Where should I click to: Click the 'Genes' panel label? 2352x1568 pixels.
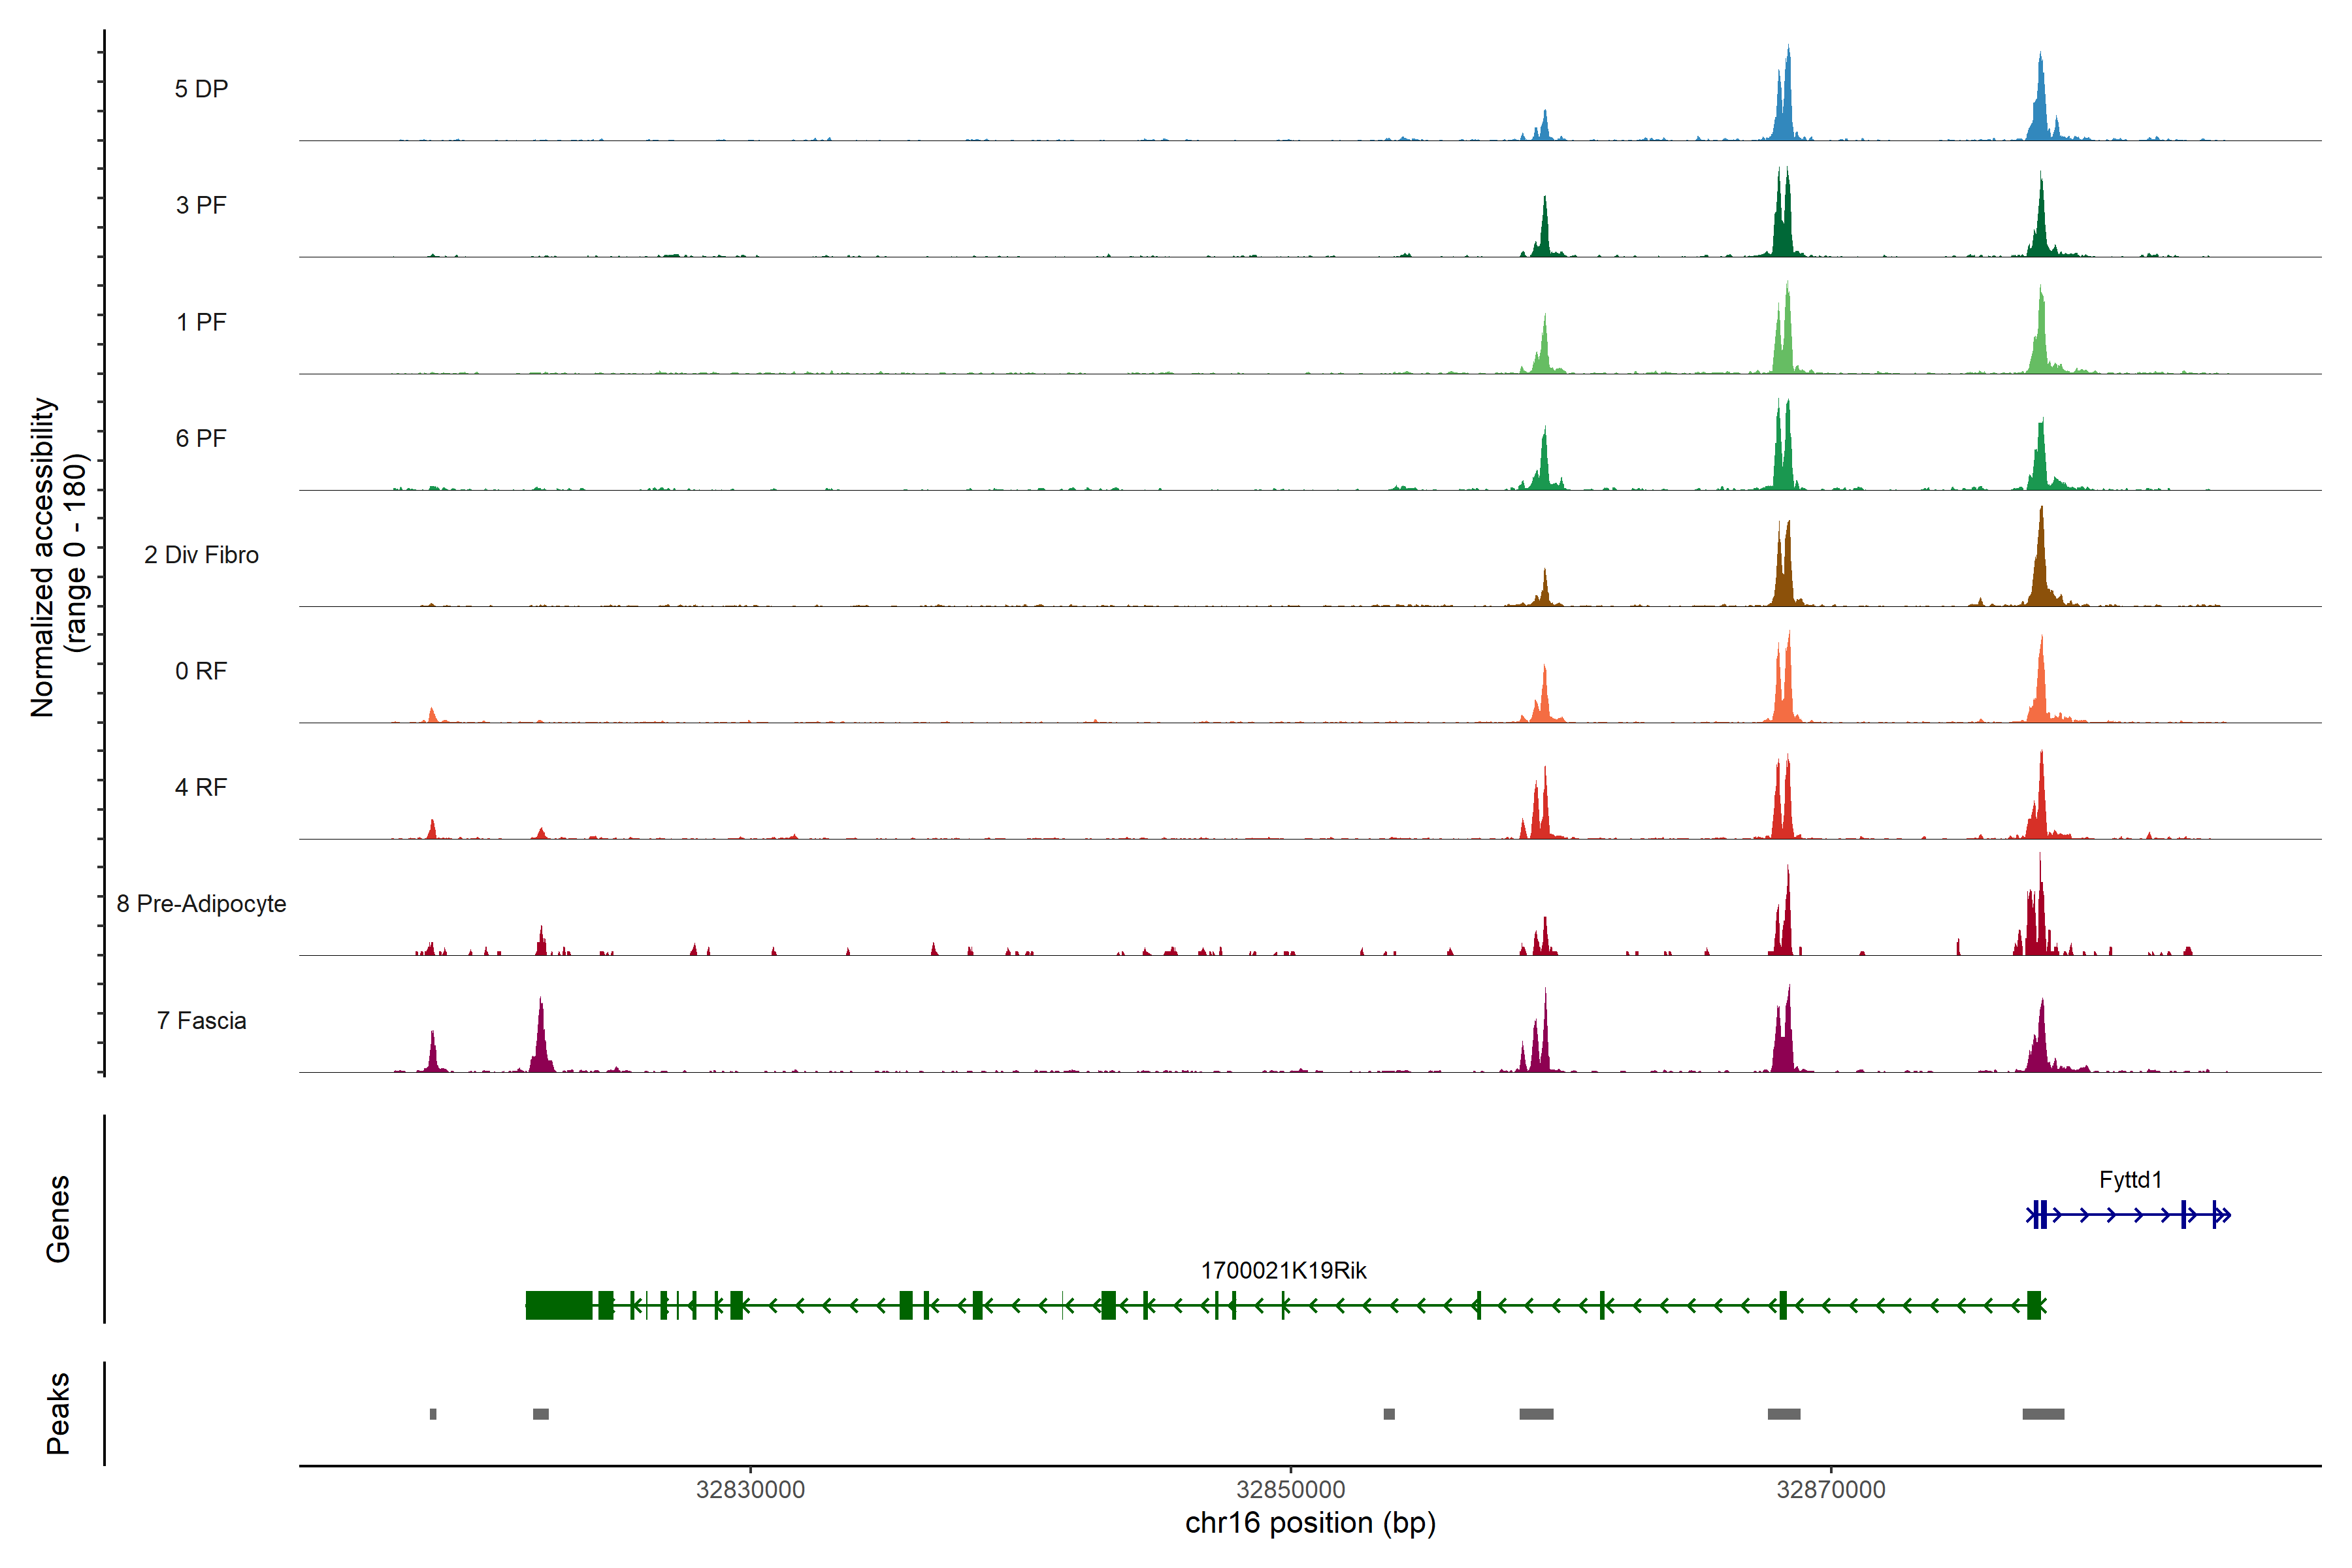click(58, 1219)
